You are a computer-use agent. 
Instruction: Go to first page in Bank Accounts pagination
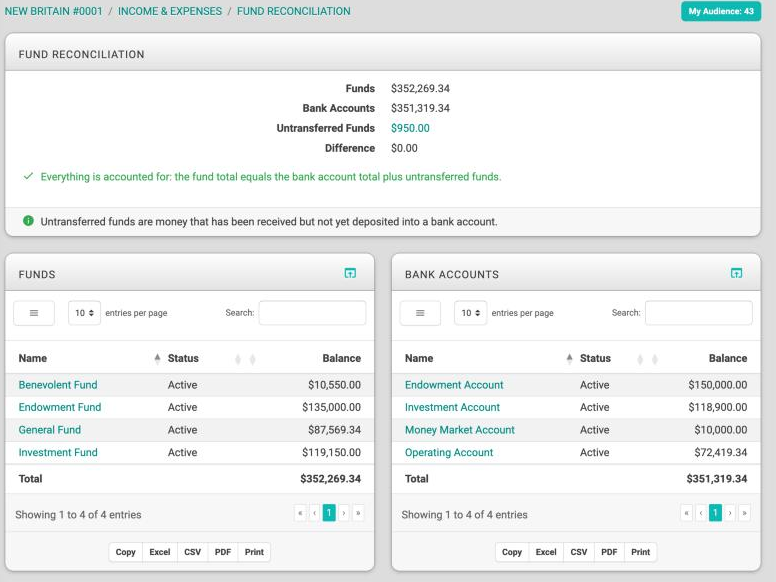point(686,513)
